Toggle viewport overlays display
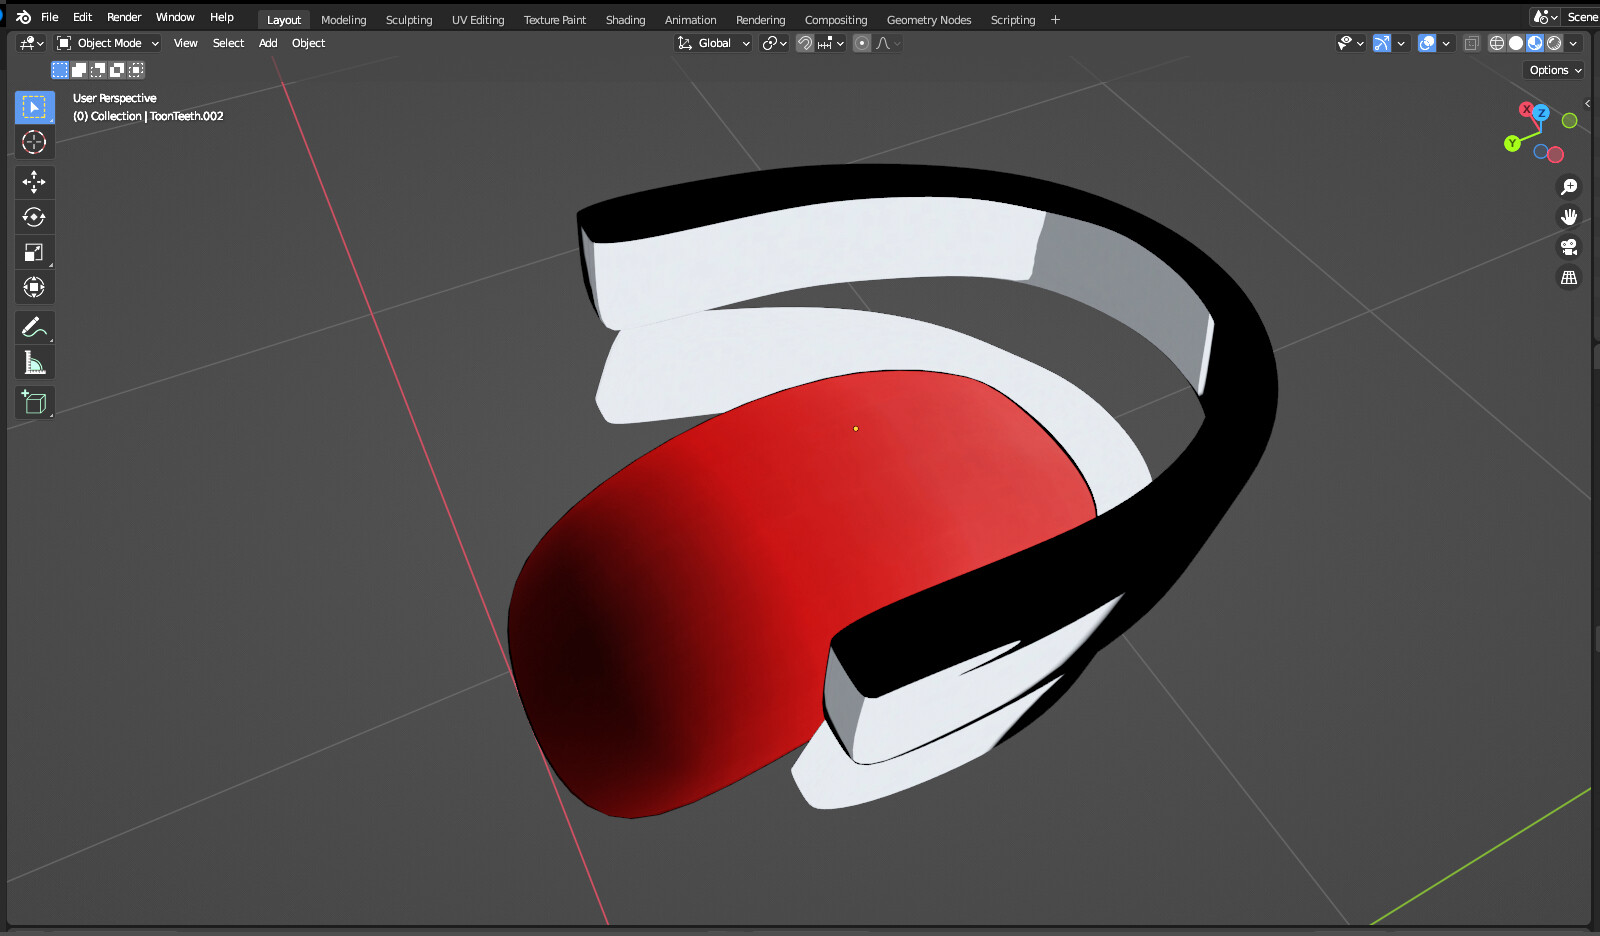The image size is (1600, 936). [x=1427, y=43]
